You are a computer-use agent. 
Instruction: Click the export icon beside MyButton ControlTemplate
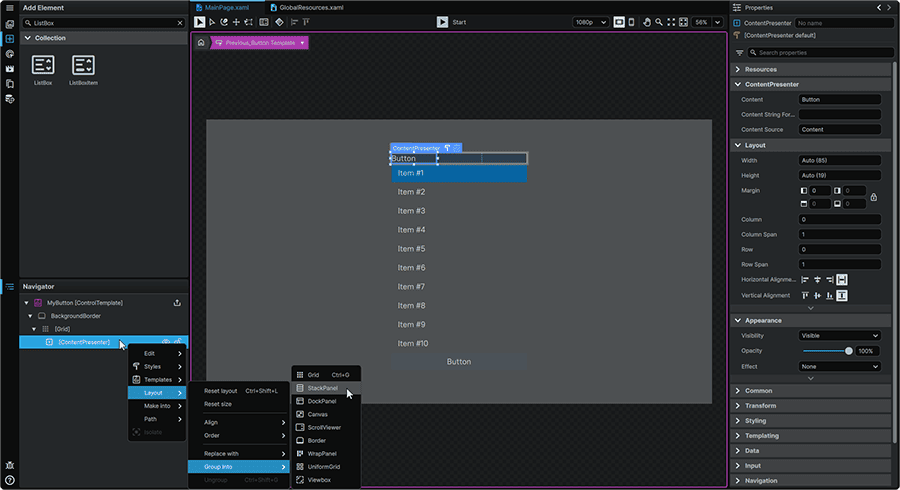pos(177,302)
